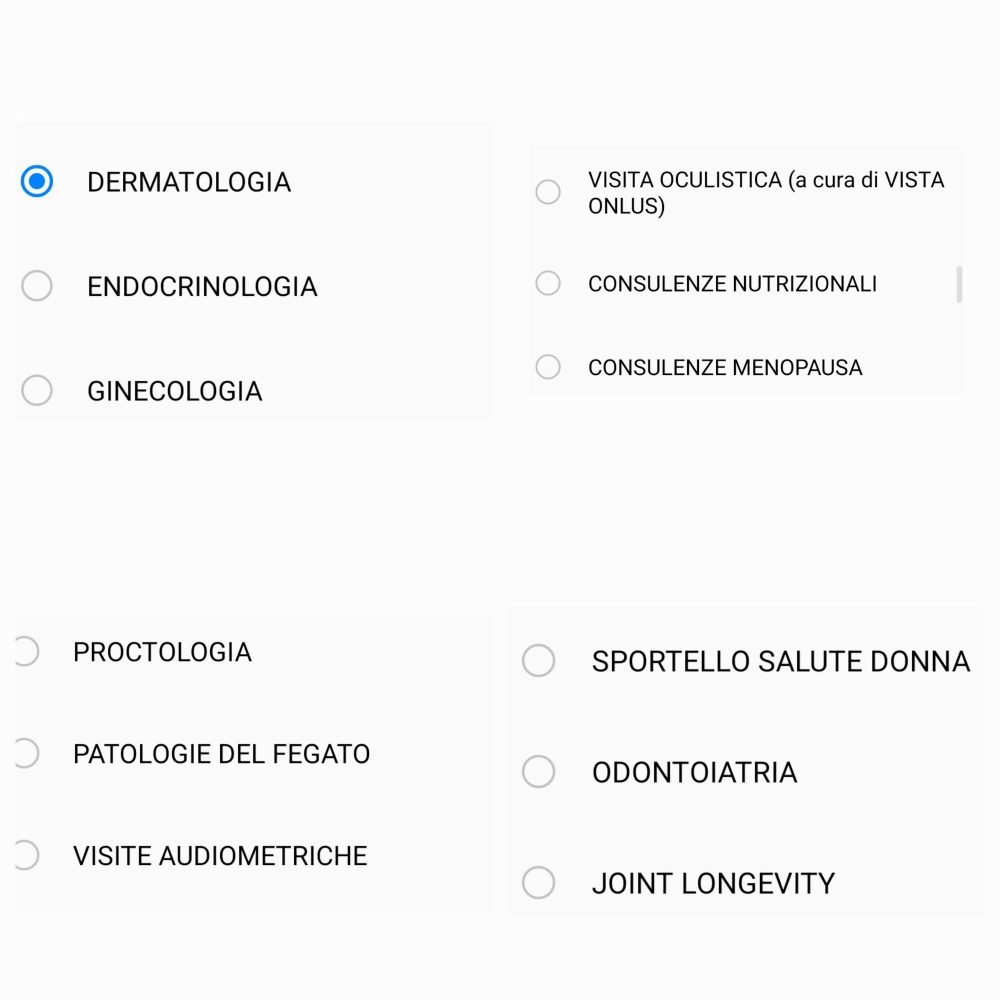Click the ENDOCRINOLOGIA text label
The height and width of the screenshot is (1000, 1000).
(x=202, y=286)
